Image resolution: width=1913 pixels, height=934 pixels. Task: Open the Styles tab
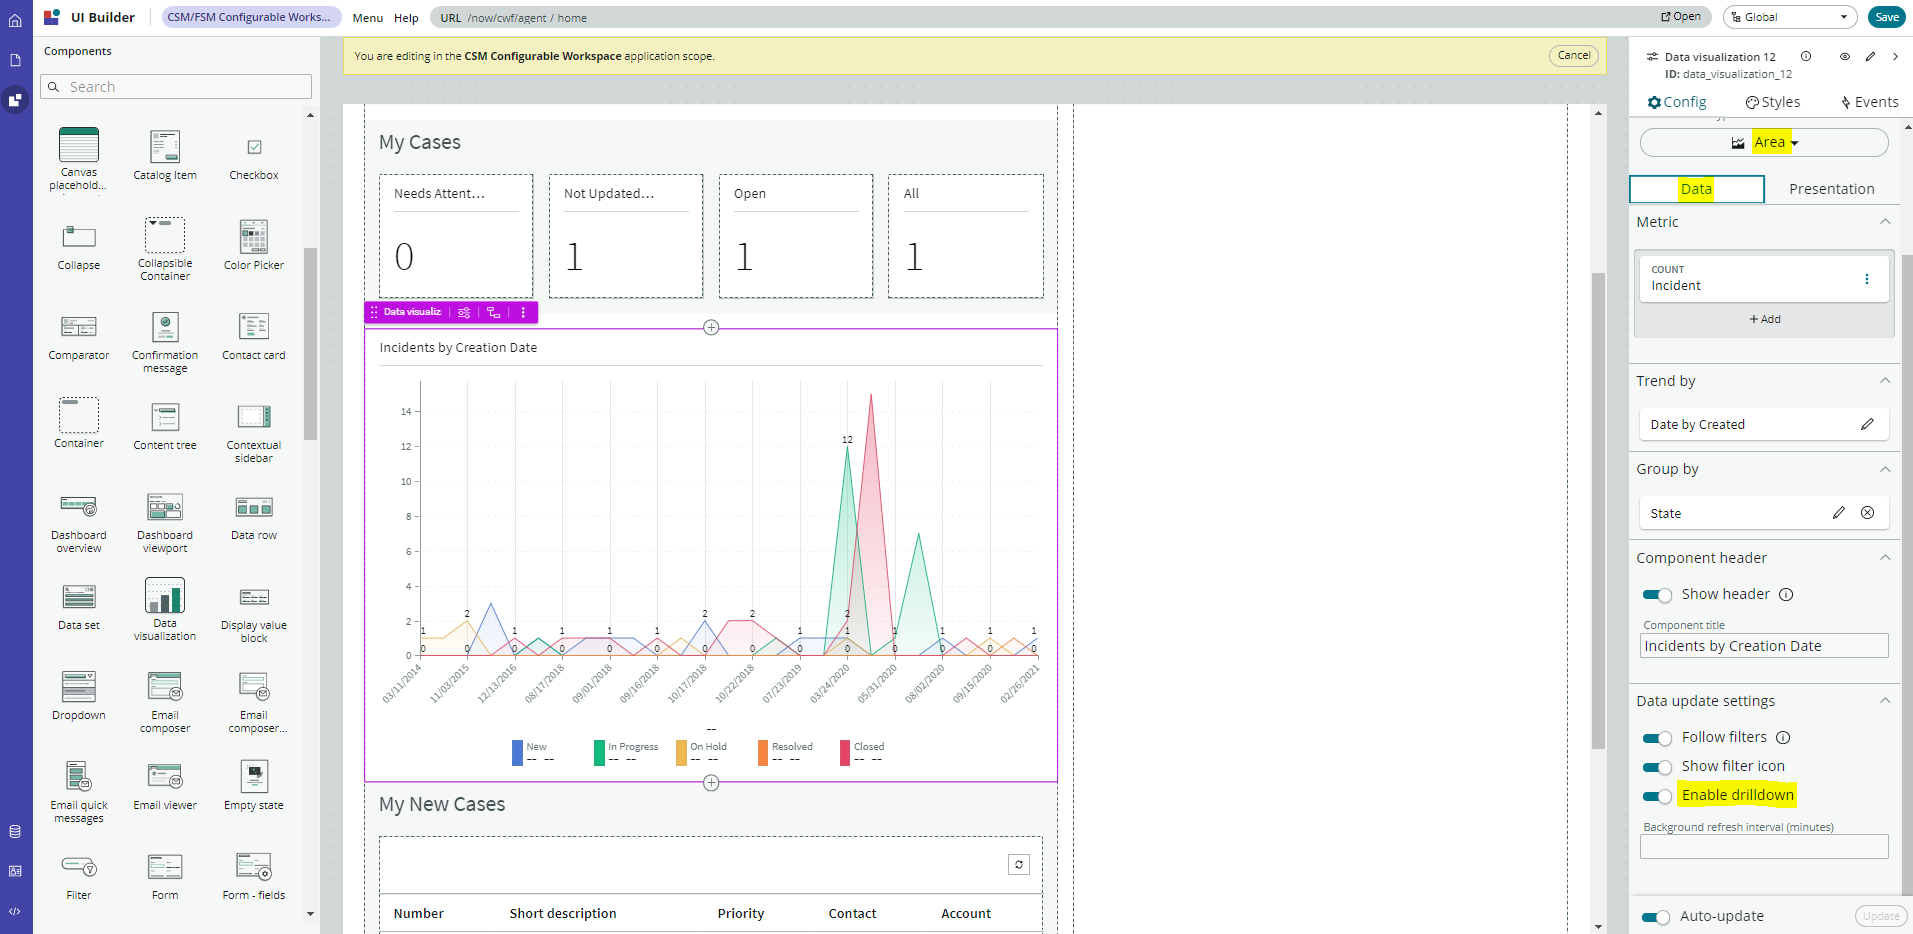[x=1773, y=102]
